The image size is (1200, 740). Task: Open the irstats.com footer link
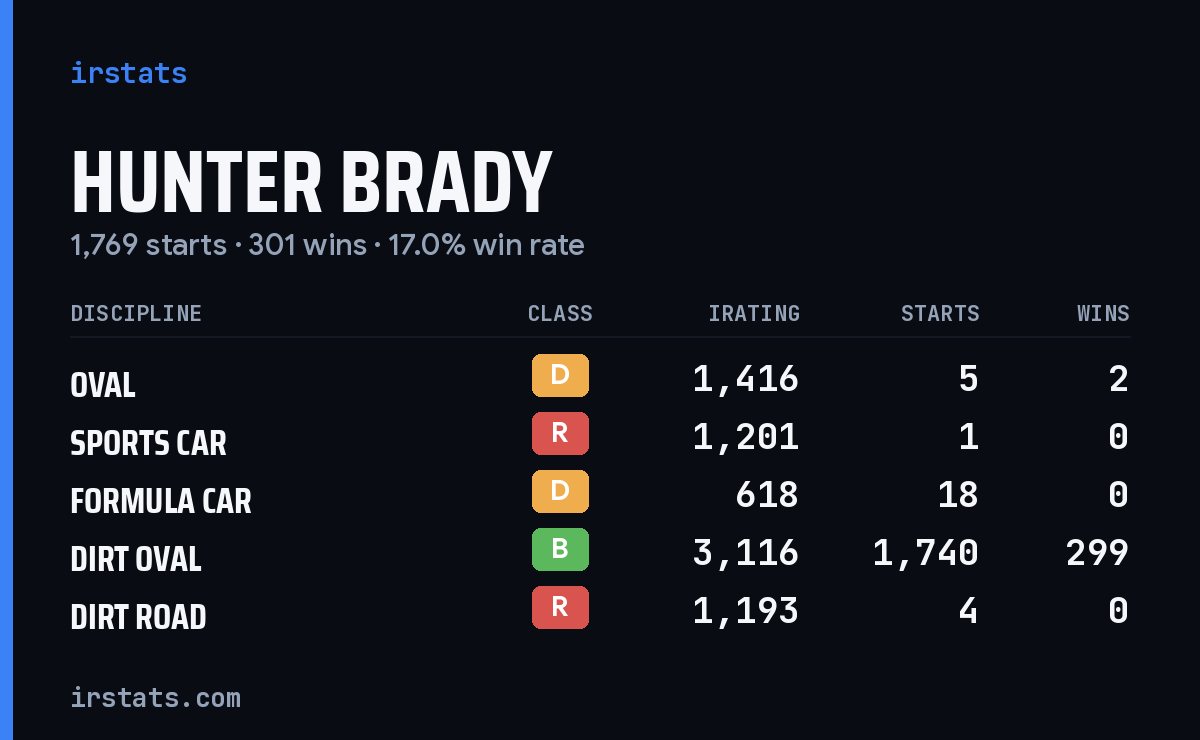pyautogui.click(x=156, y=697)
